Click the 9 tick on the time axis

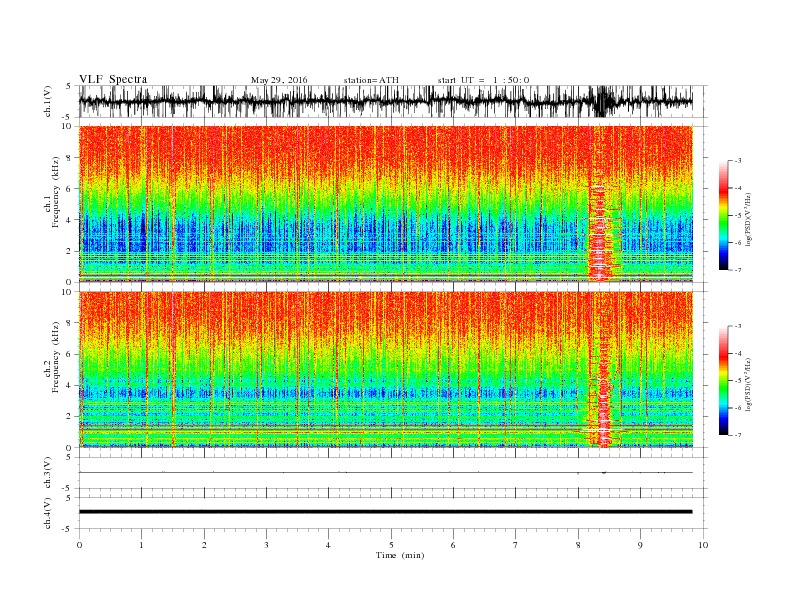point(640,545)
